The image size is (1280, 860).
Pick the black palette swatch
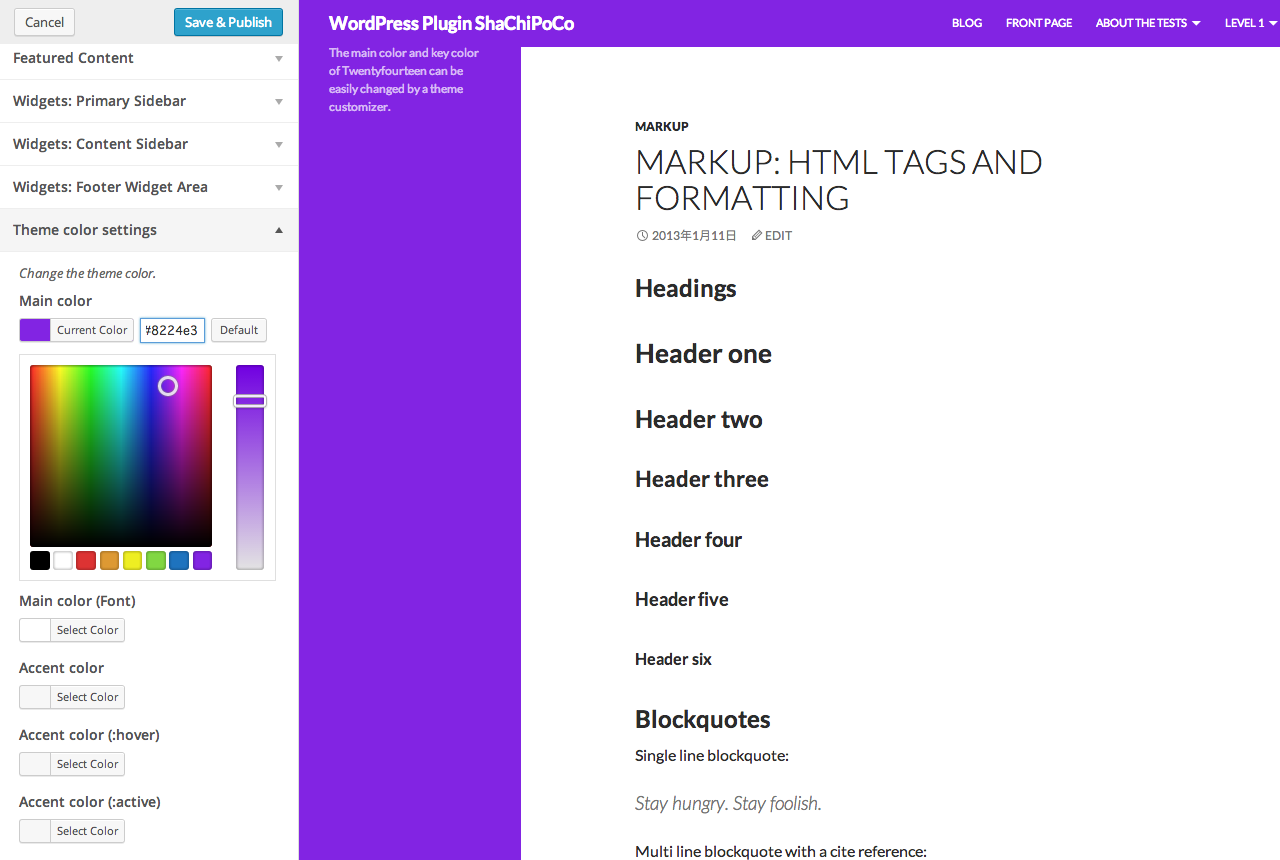[x=40, y=560]
